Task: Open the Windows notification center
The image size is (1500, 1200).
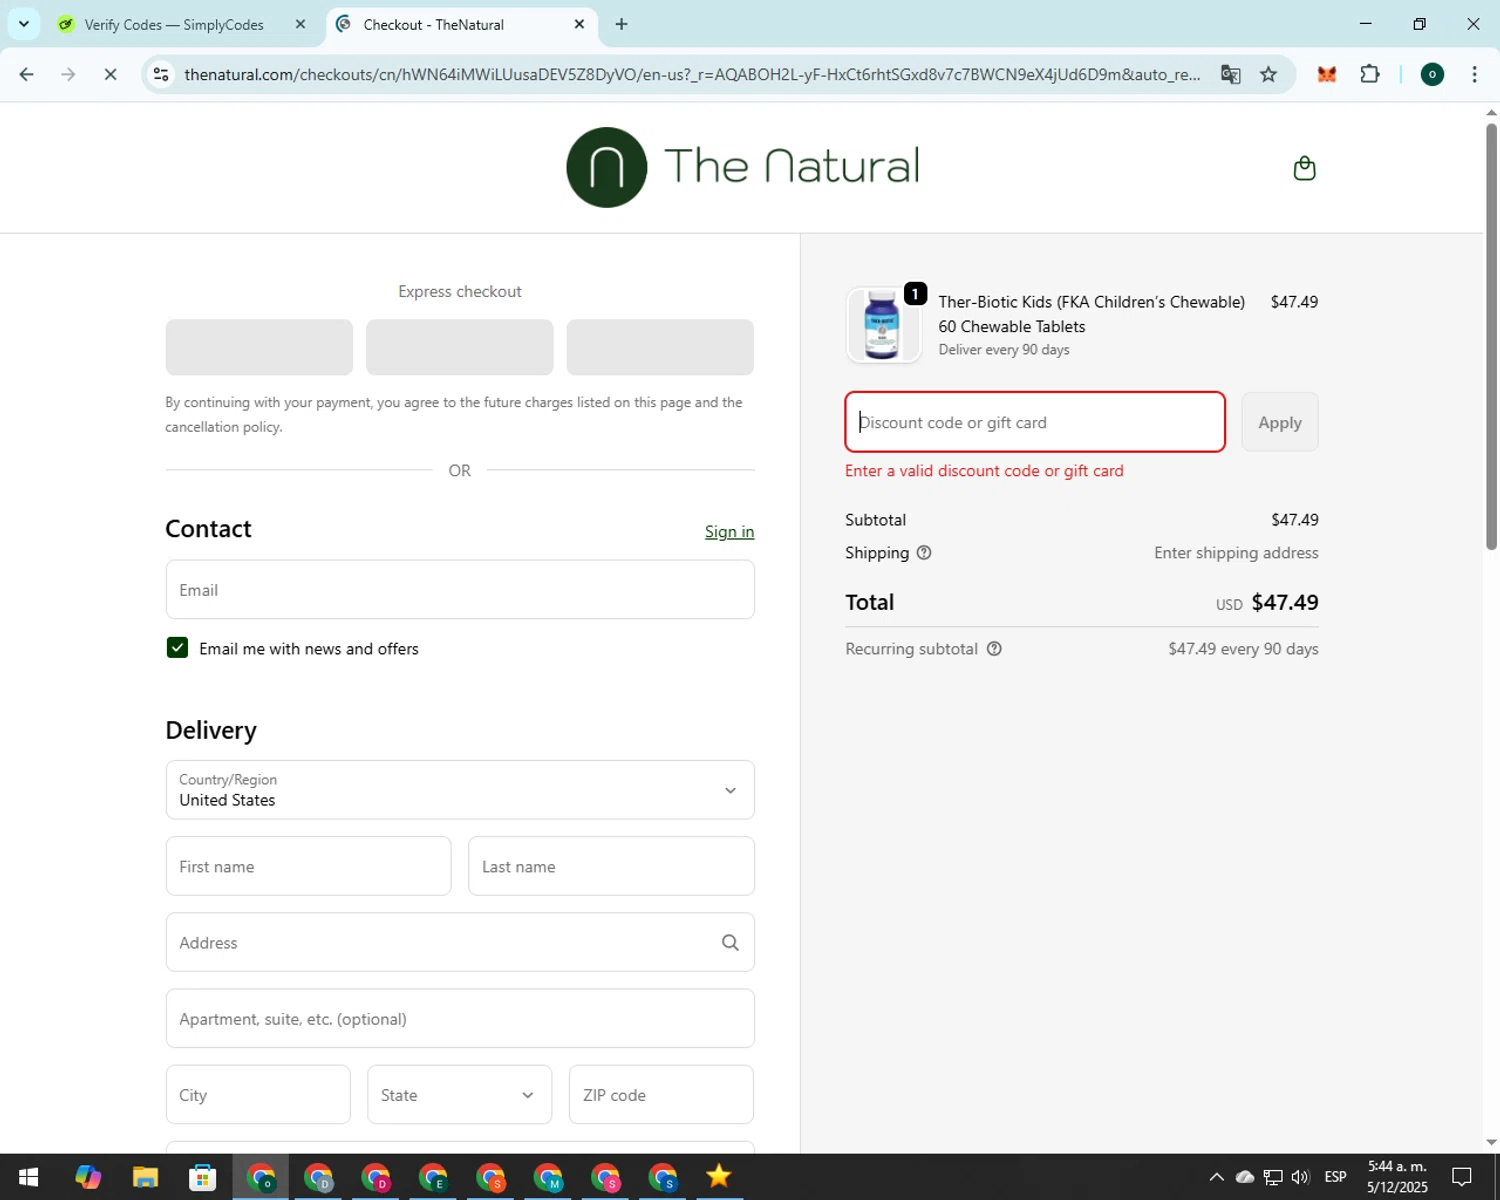Action: [x=1462, y=1177]
